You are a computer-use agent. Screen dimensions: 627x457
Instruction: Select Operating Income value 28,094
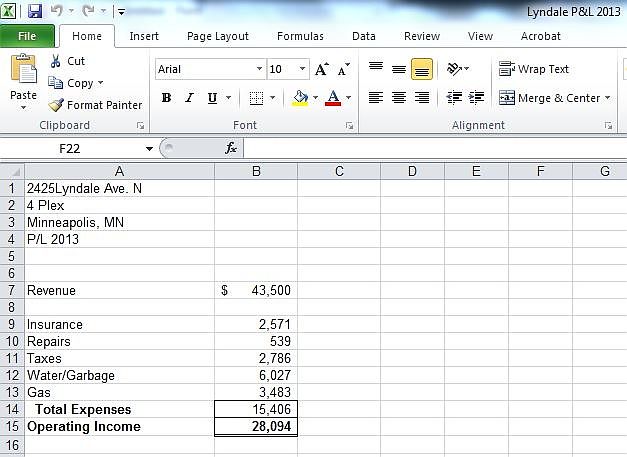coord(256,426)
